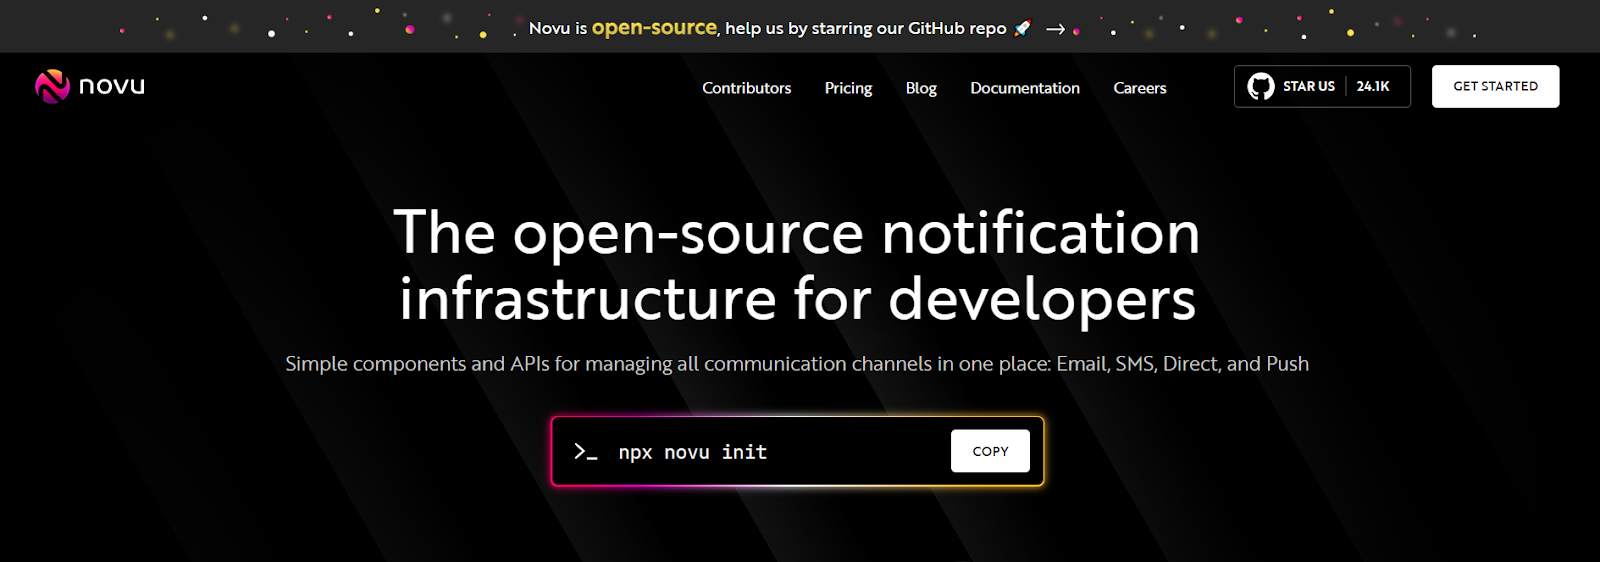This screenshot has height=562, width=1600.
Task: Click the right arrow in the top banner
Action: tap(1055, 29)
